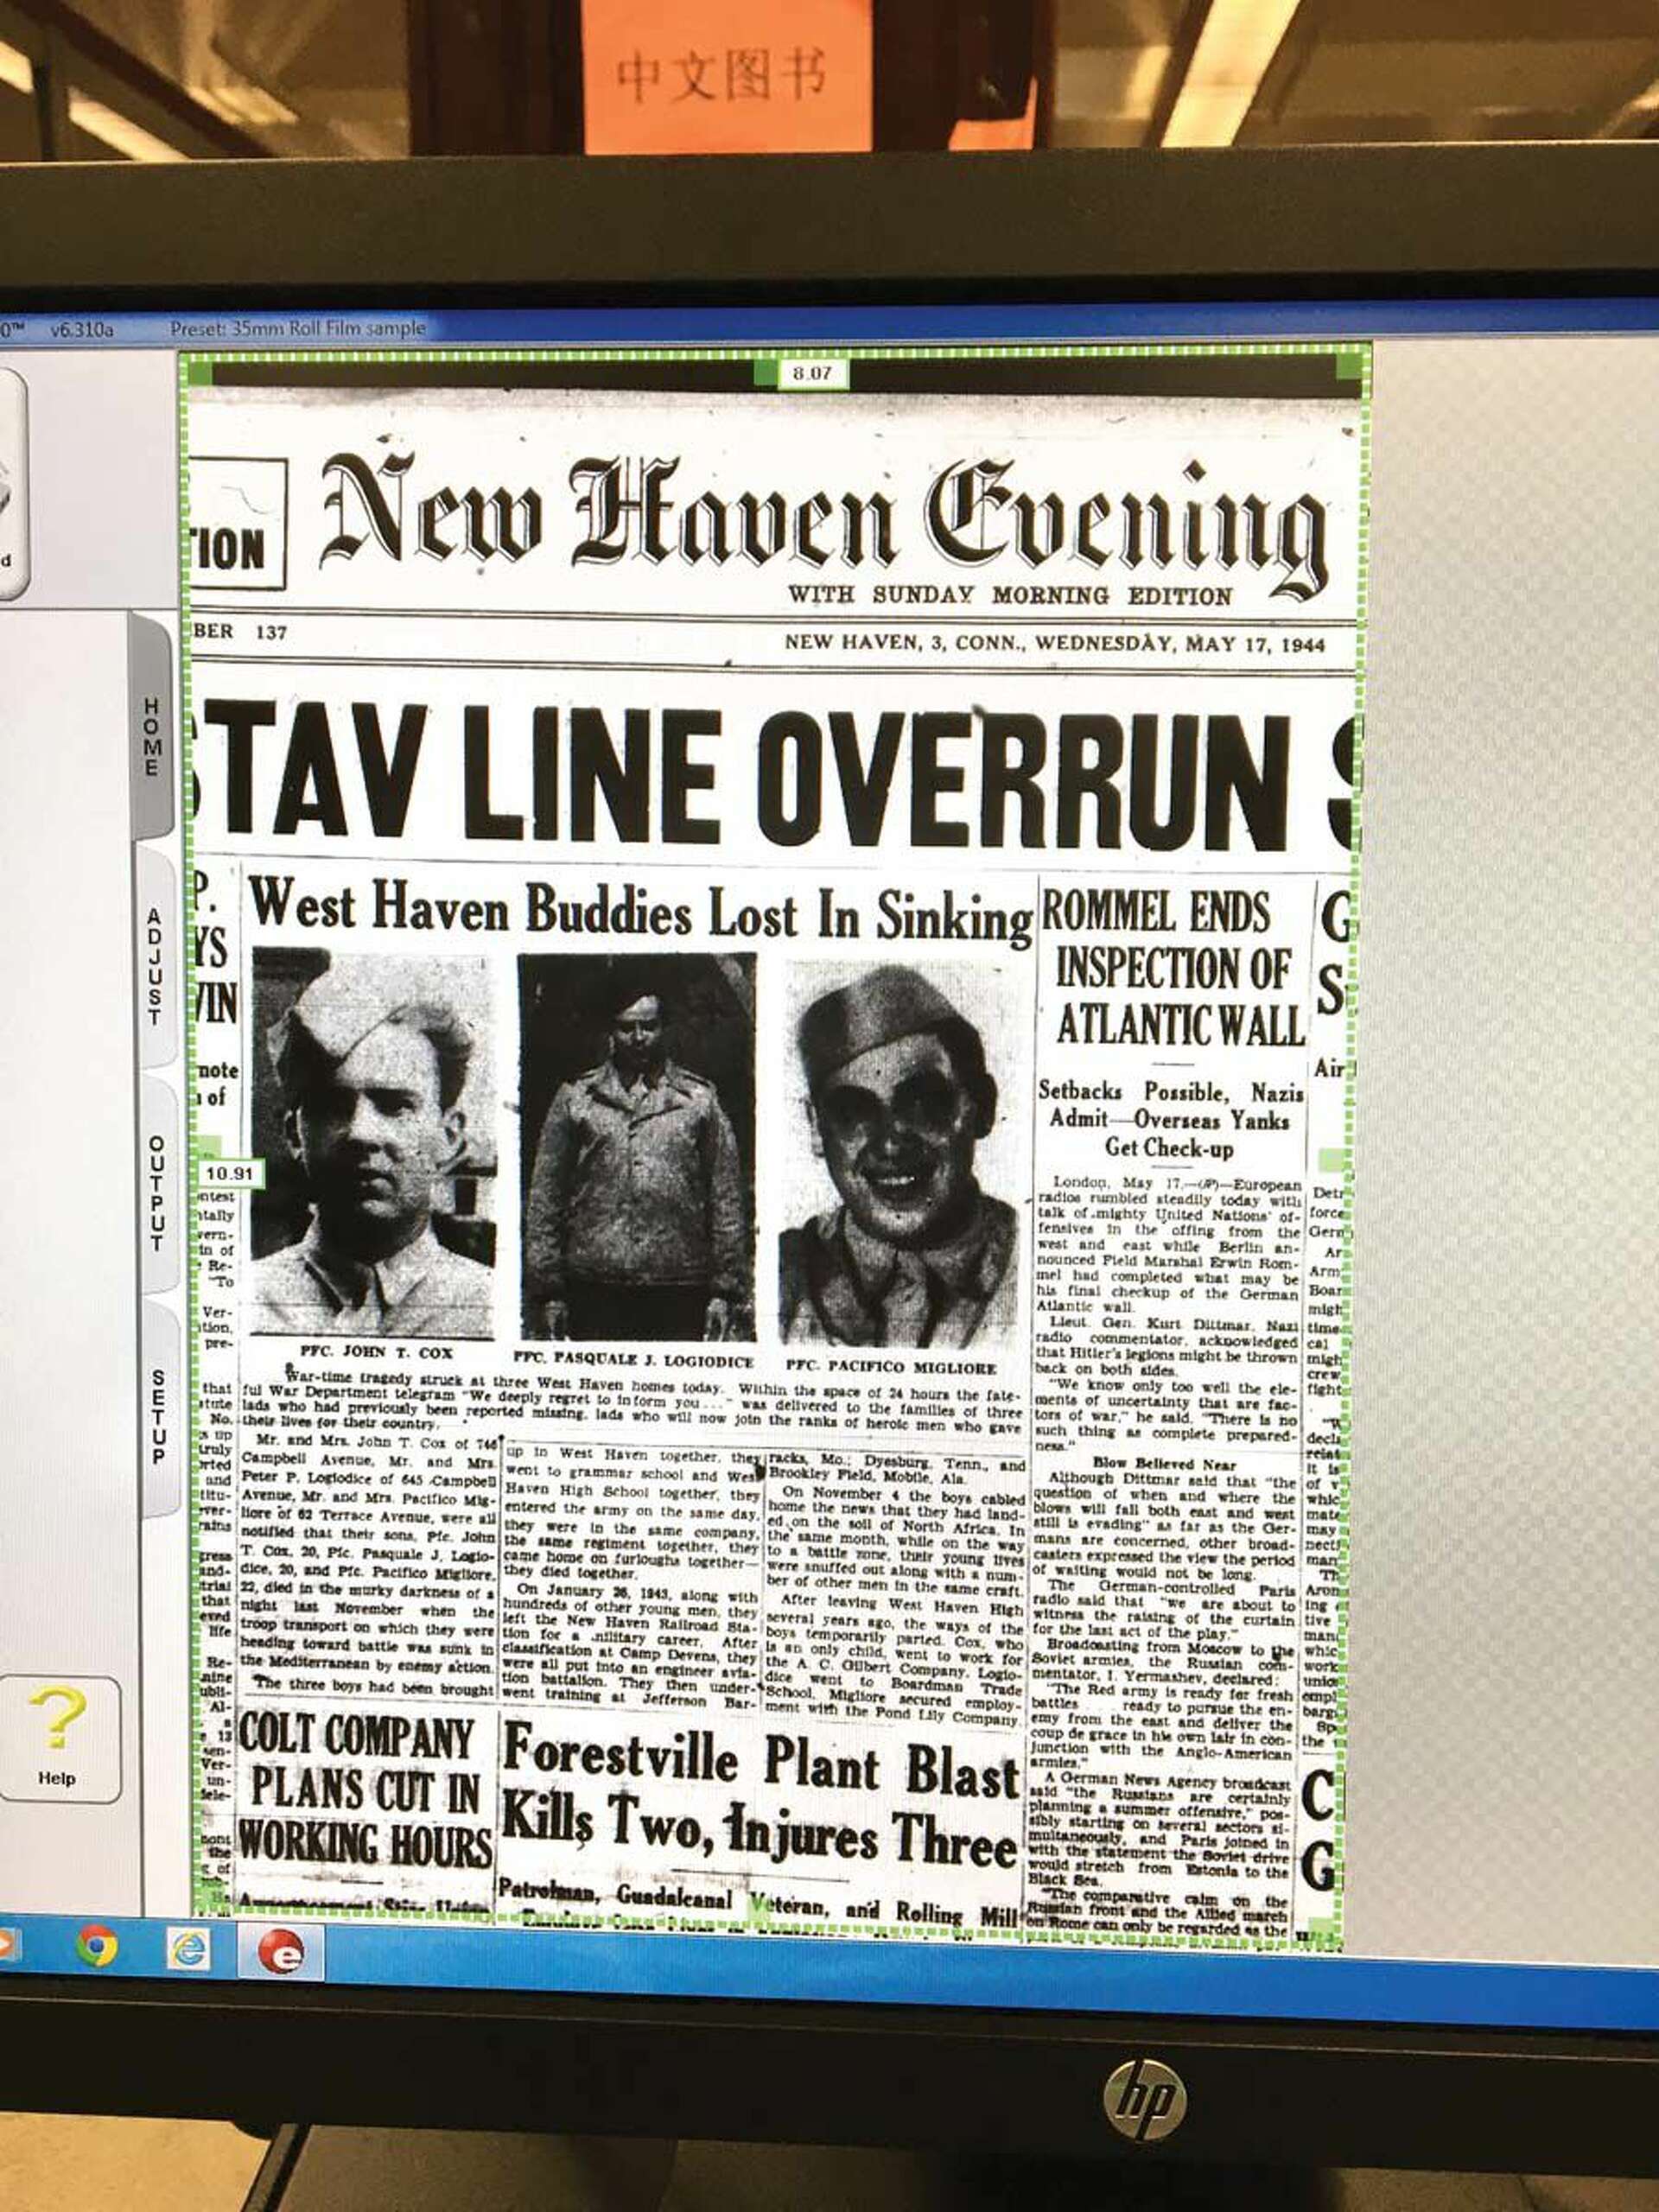The height and width of the screenshot is (2212, 1659).
Task: Click the 'Preset: 35mm Roll Film sample' title text
Action: tap(297, 328)
